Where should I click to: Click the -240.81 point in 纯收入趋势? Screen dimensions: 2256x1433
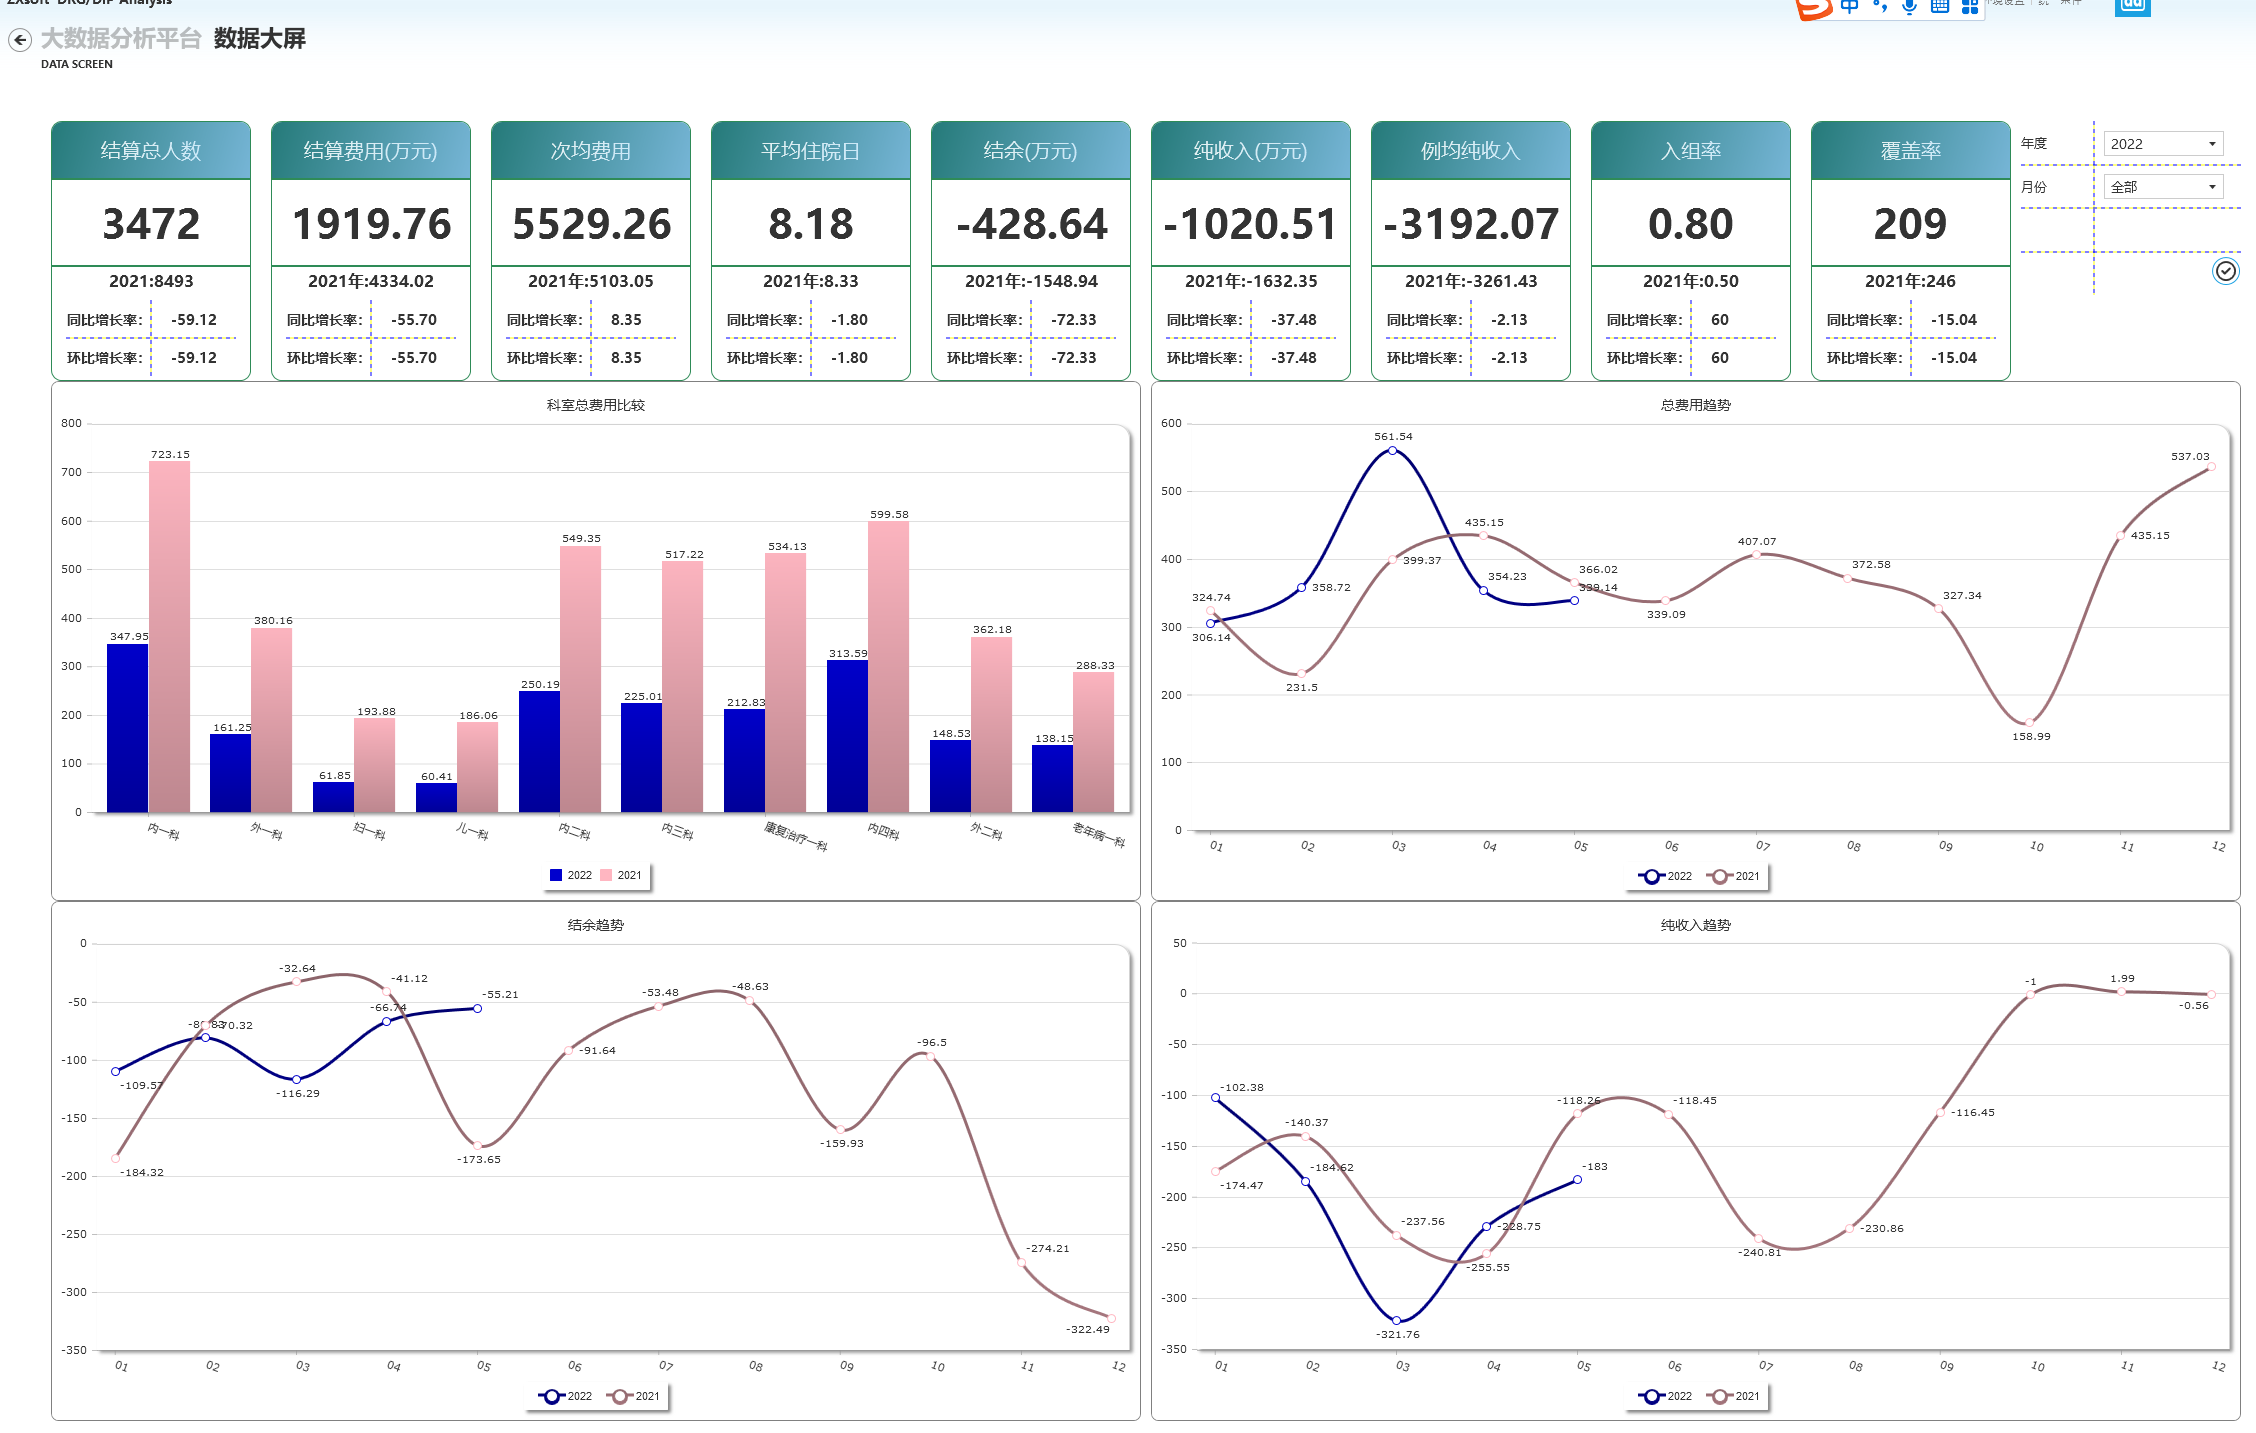point(1759,1239)
